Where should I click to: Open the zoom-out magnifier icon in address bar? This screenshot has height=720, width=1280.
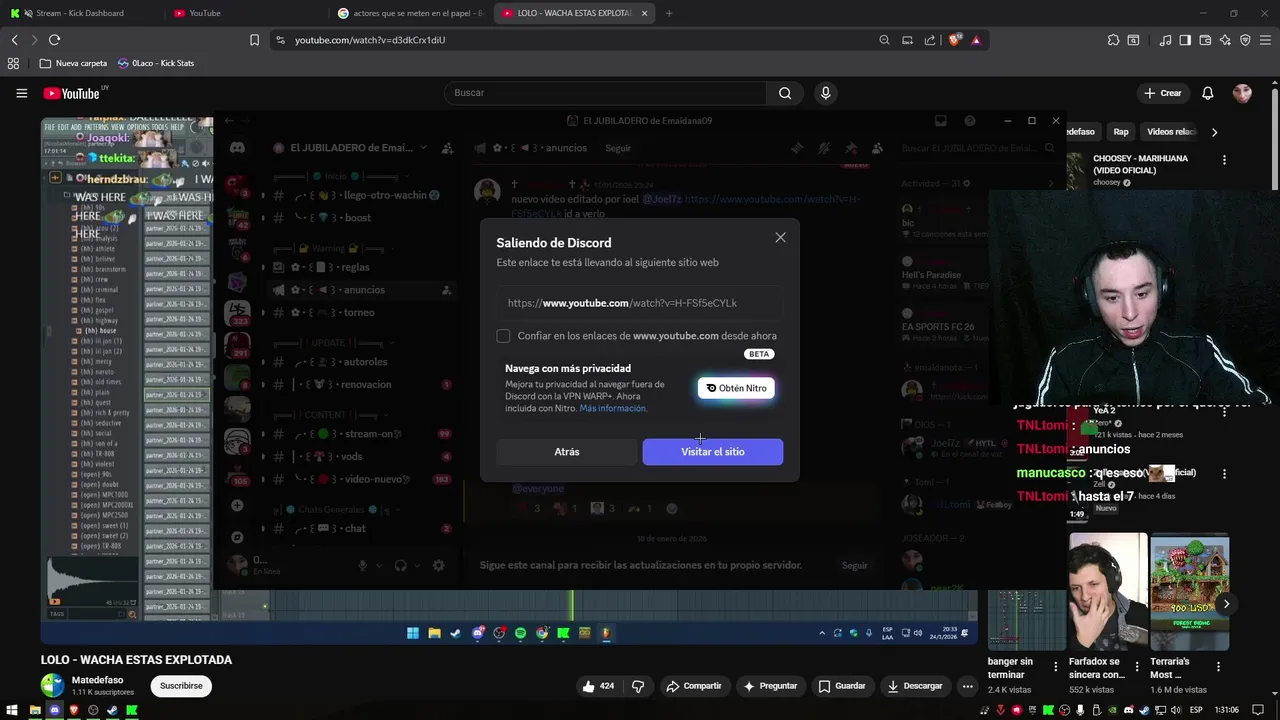884,40
